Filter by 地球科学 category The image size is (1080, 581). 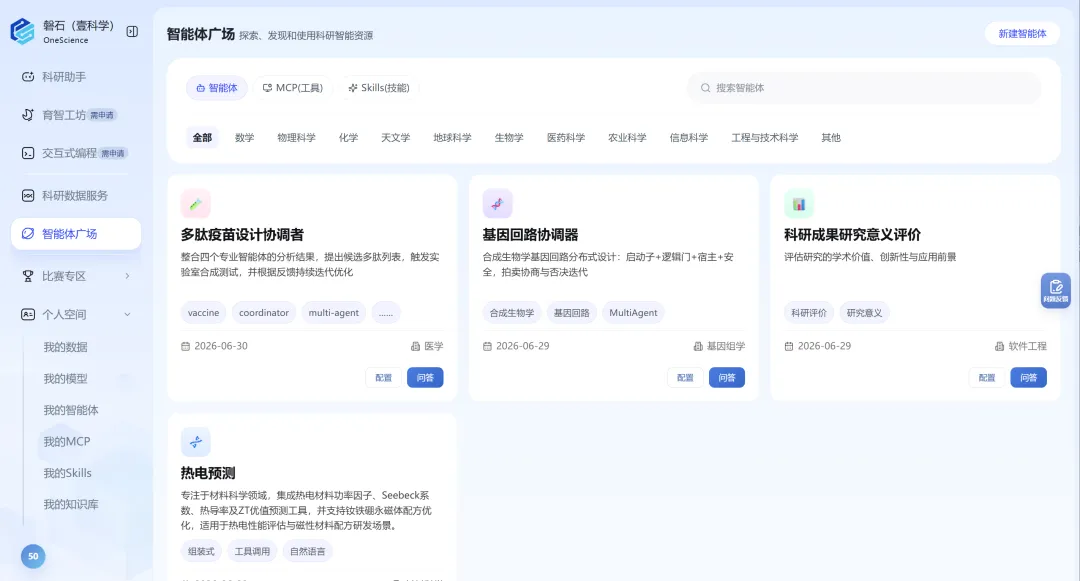[453, 138]
